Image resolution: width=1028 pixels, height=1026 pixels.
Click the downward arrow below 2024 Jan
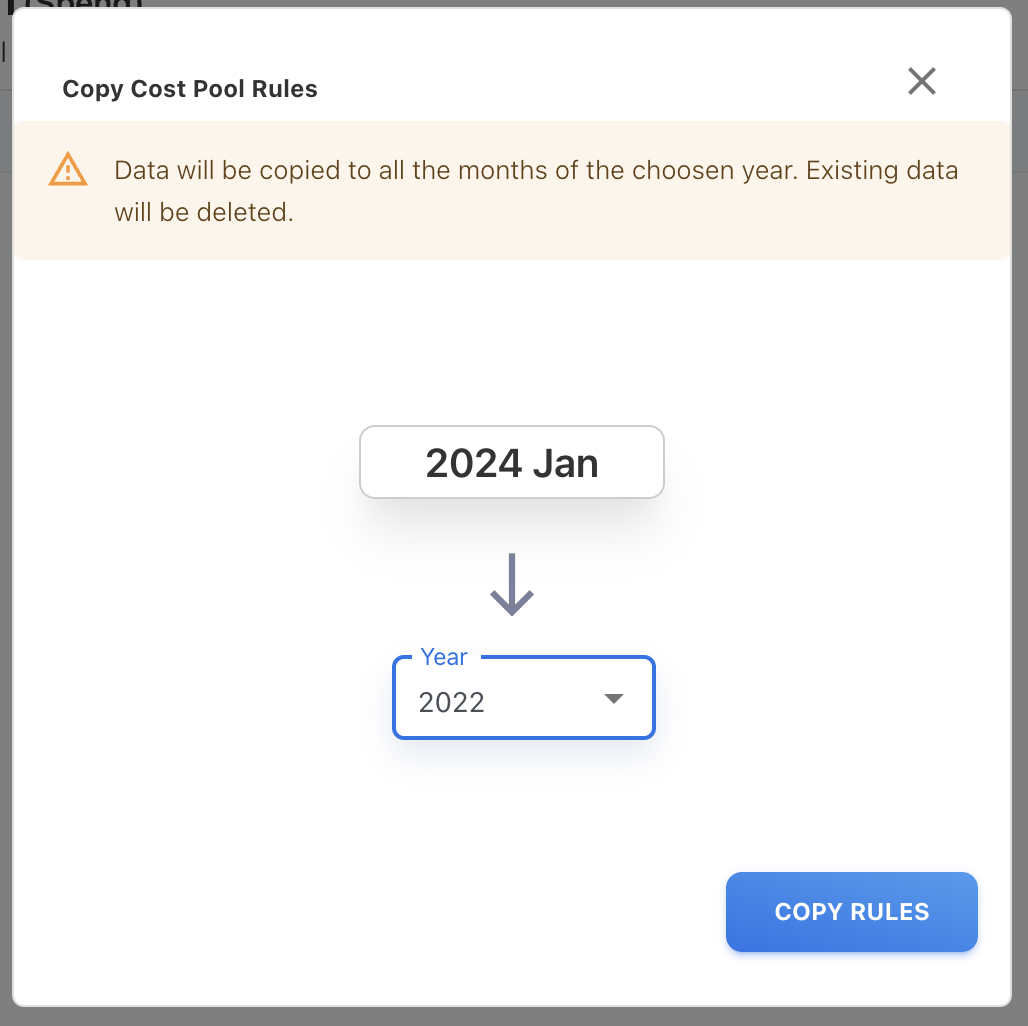512,585
